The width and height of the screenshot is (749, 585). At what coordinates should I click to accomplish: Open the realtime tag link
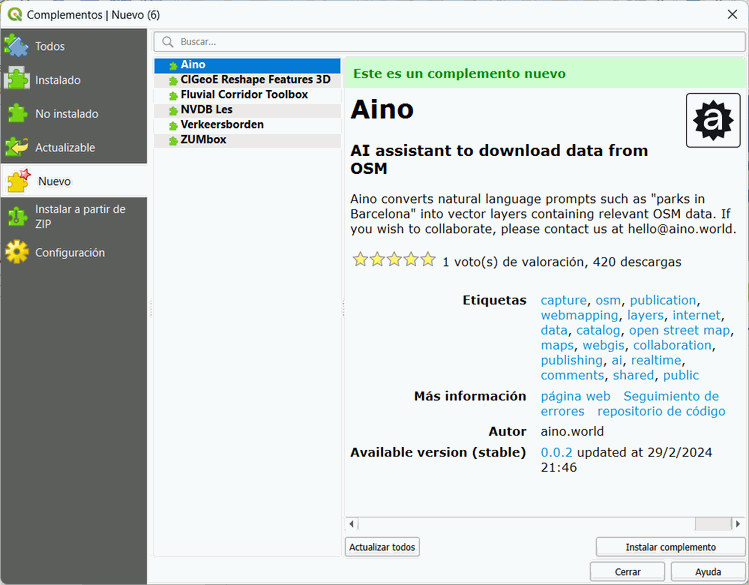coord(657,361)
